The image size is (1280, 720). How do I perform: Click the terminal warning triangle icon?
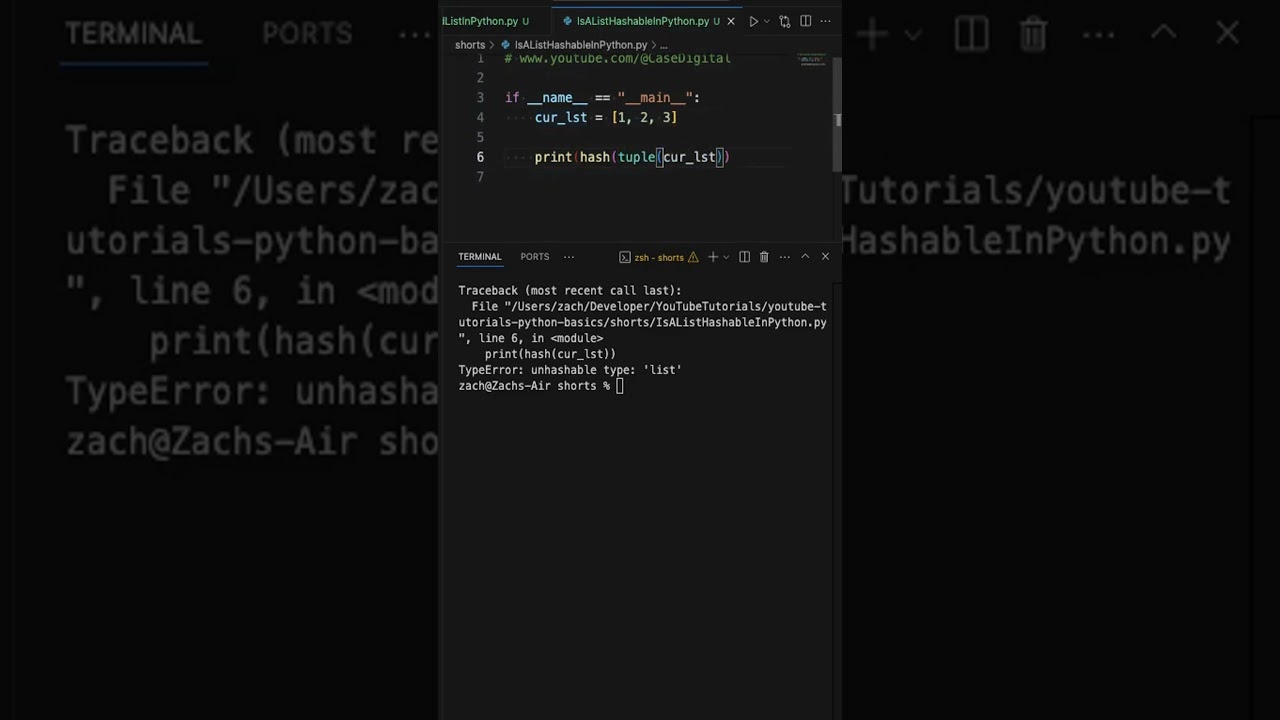[694, 257]
